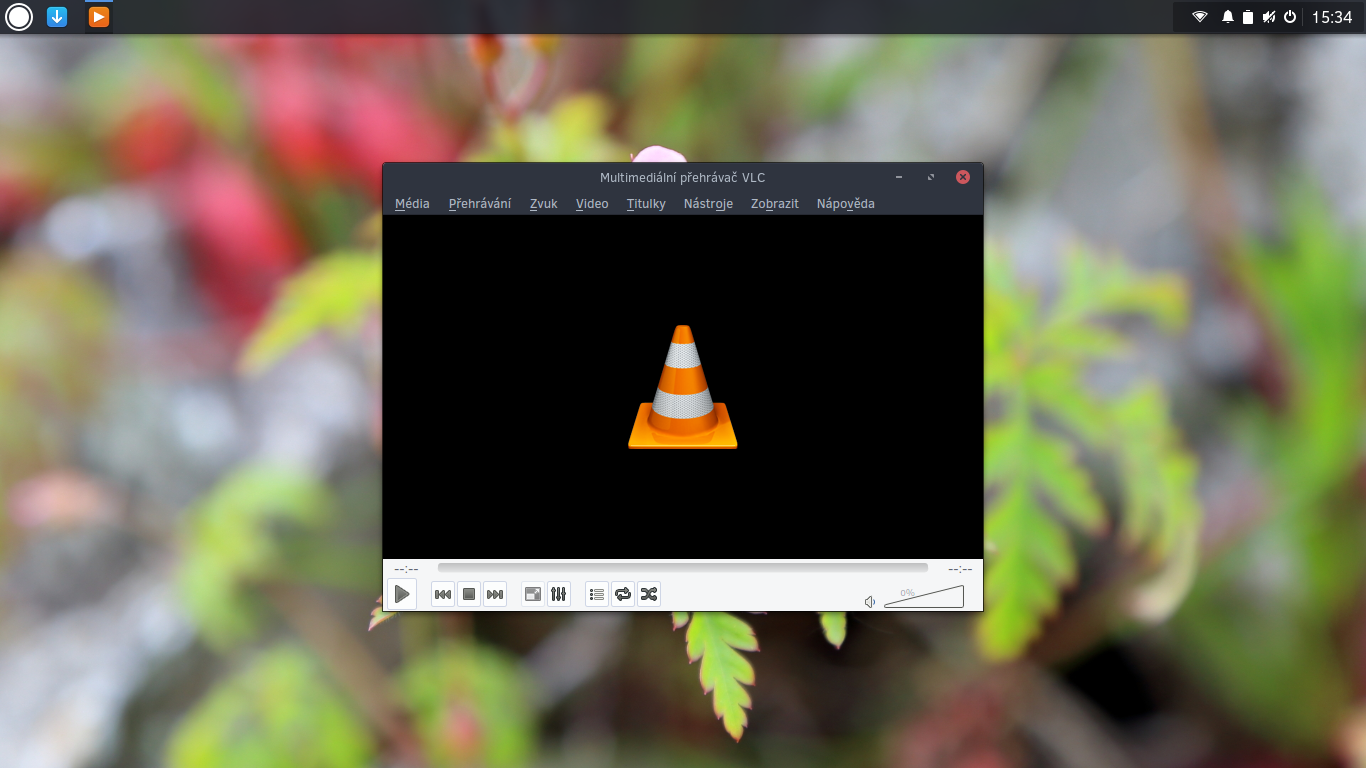Viewport: 1366px width, 768px height.
Task: Toggle fullscreen video mode icon
Action: point(533,594)
